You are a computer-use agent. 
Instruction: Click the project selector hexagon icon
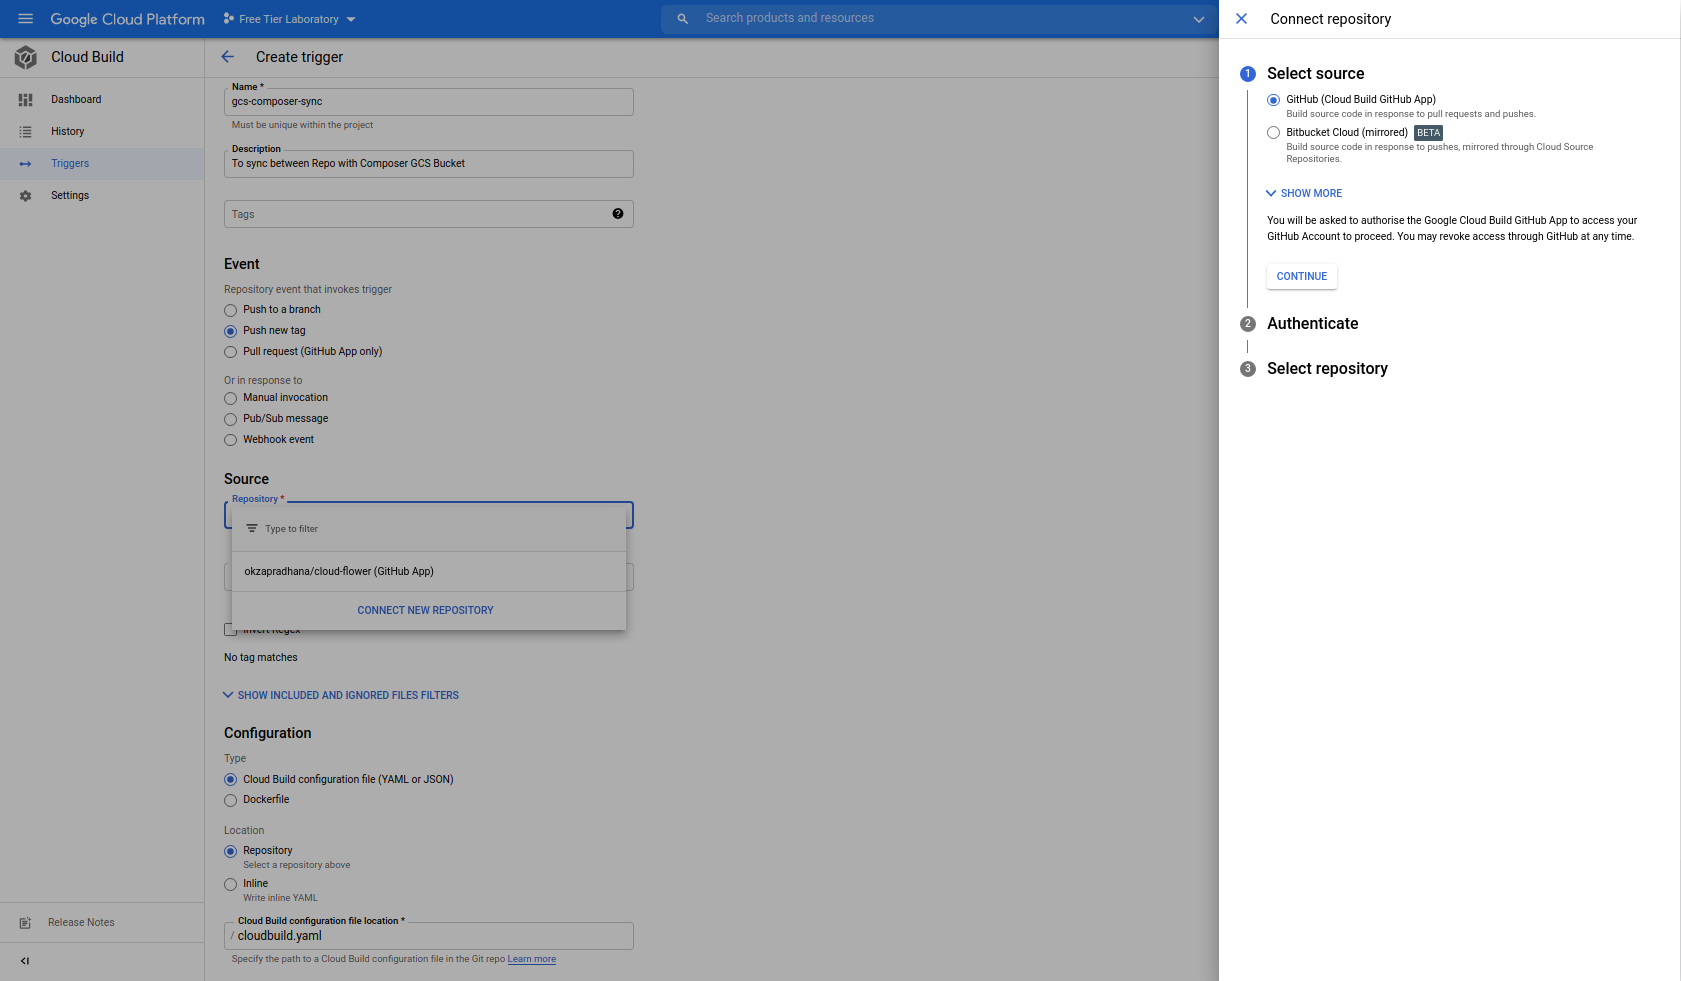(x=229, y=19)
